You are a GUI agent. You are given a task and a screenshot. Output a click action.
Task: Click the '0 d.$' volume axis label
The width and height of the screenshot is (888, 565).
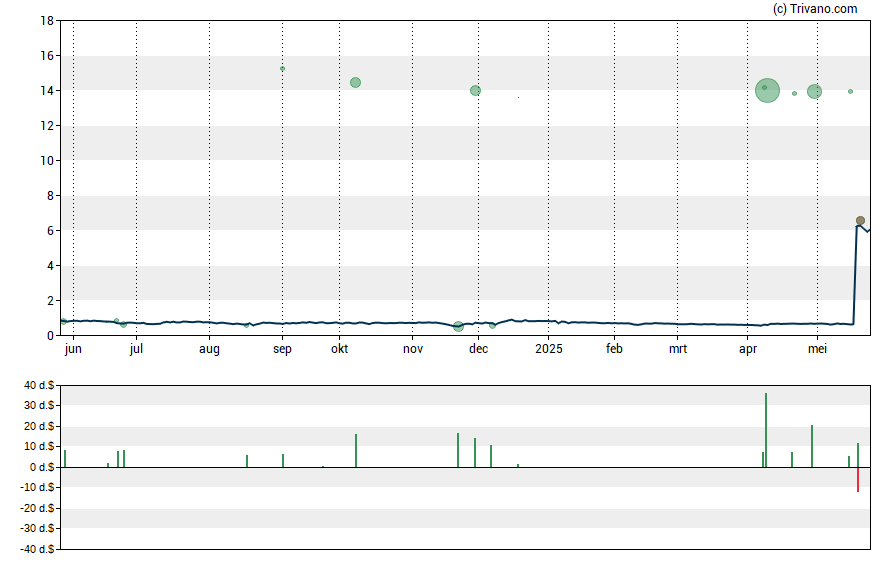pos(42,468)
